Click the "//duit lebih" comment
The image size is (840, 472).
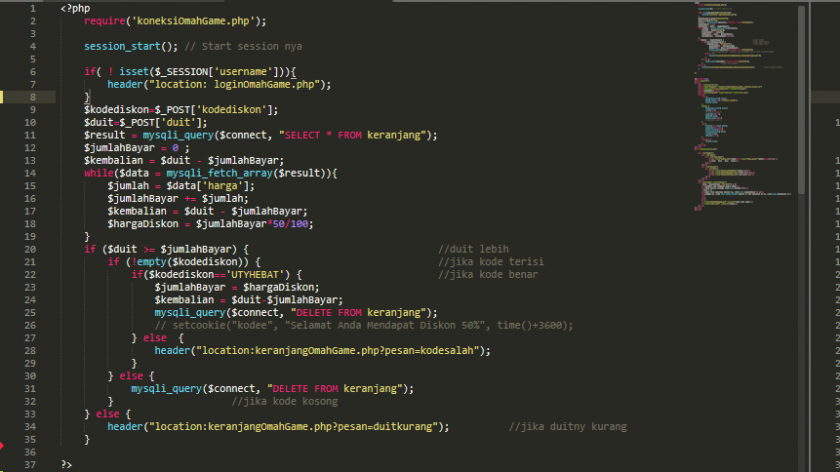[x=474, y=249]
